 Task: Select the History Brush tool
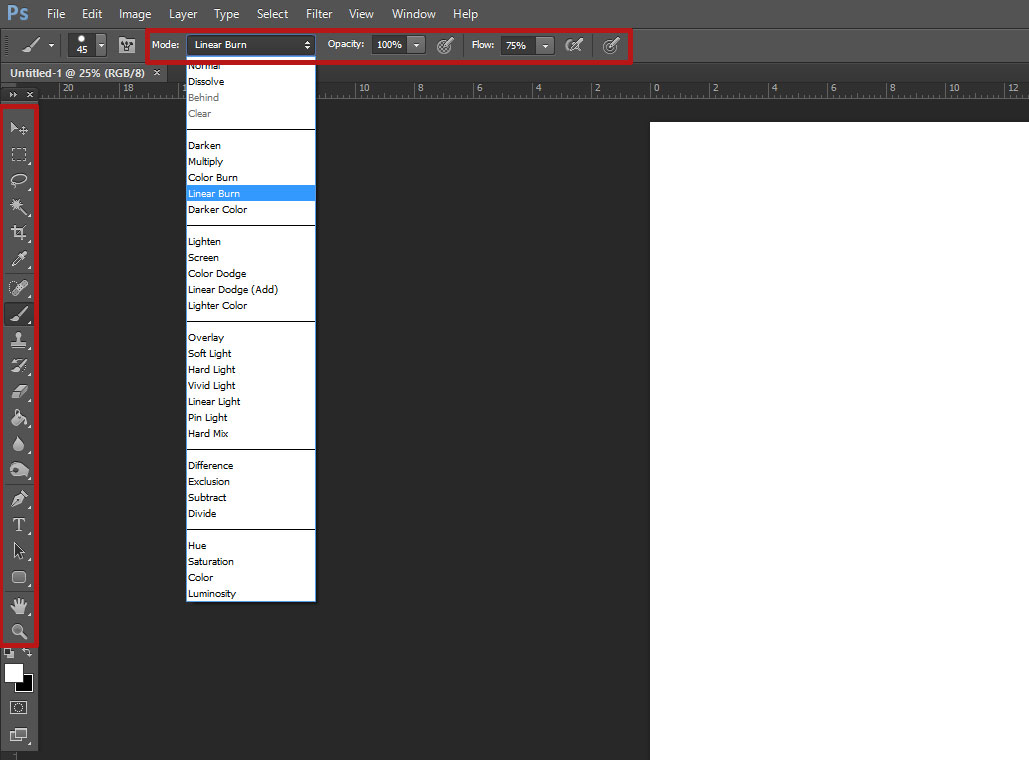19,366
